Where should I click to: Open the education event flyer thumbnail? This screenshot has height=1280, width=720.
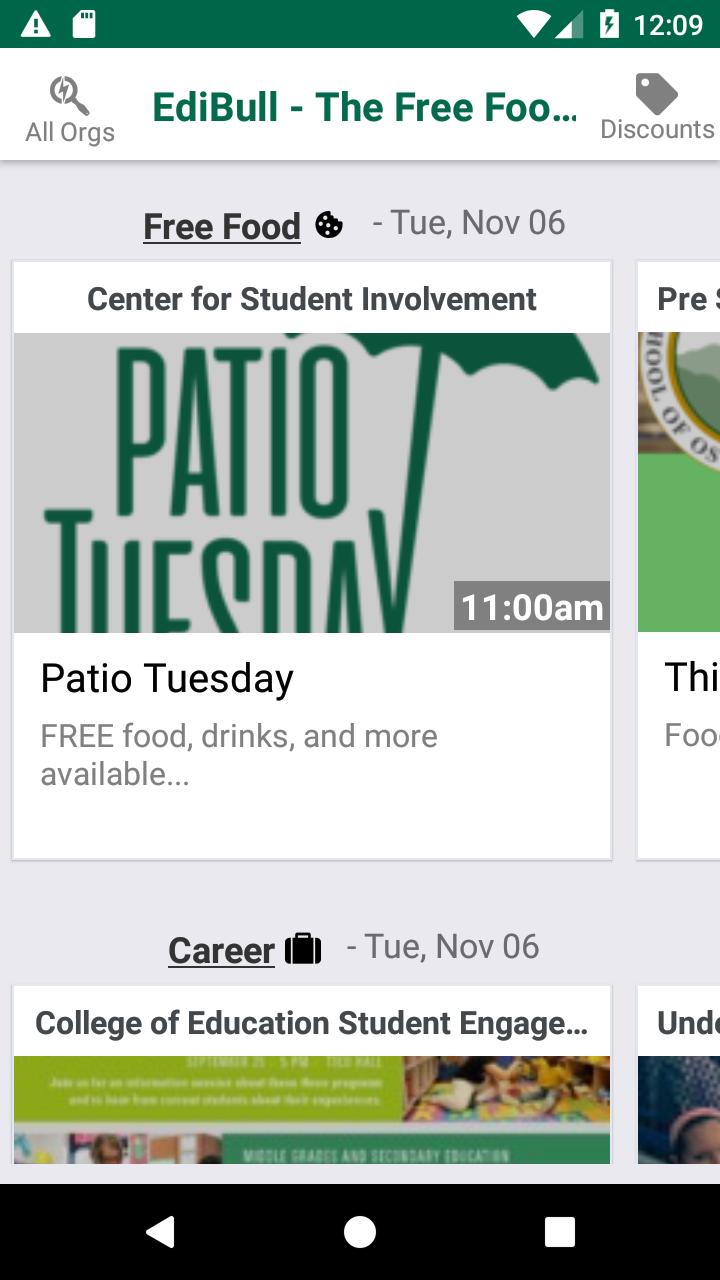point(312,1110)
